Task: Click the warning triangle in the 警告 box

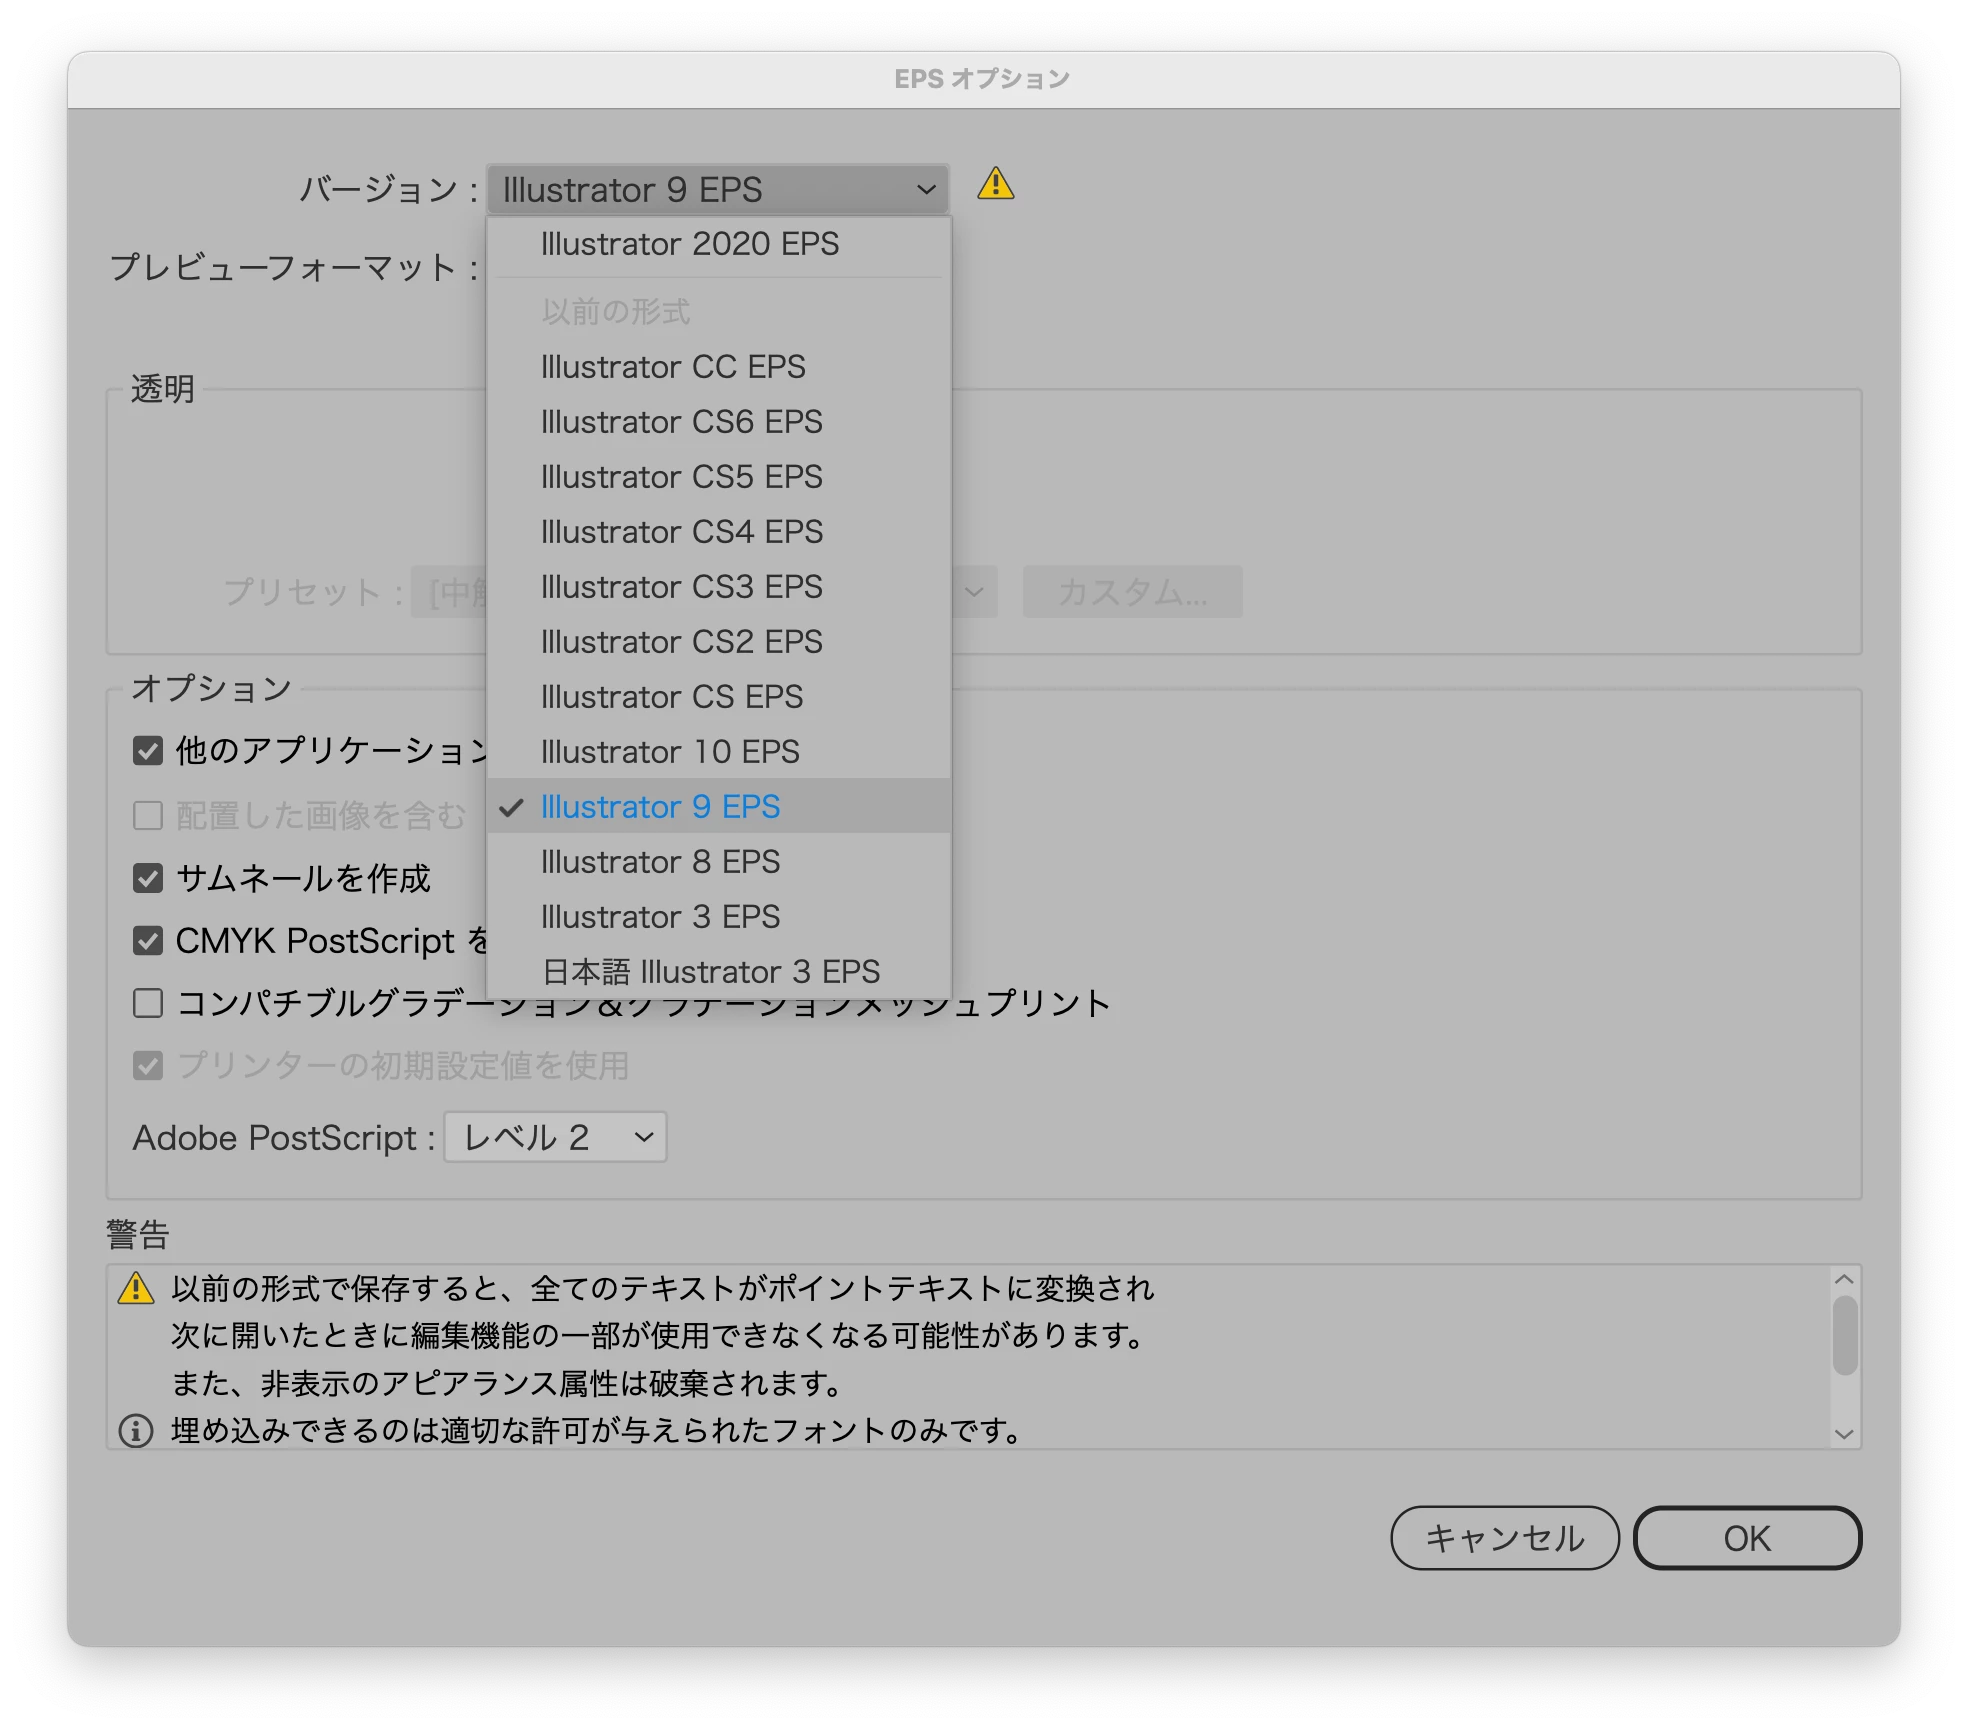Action: coord(136,1288)
